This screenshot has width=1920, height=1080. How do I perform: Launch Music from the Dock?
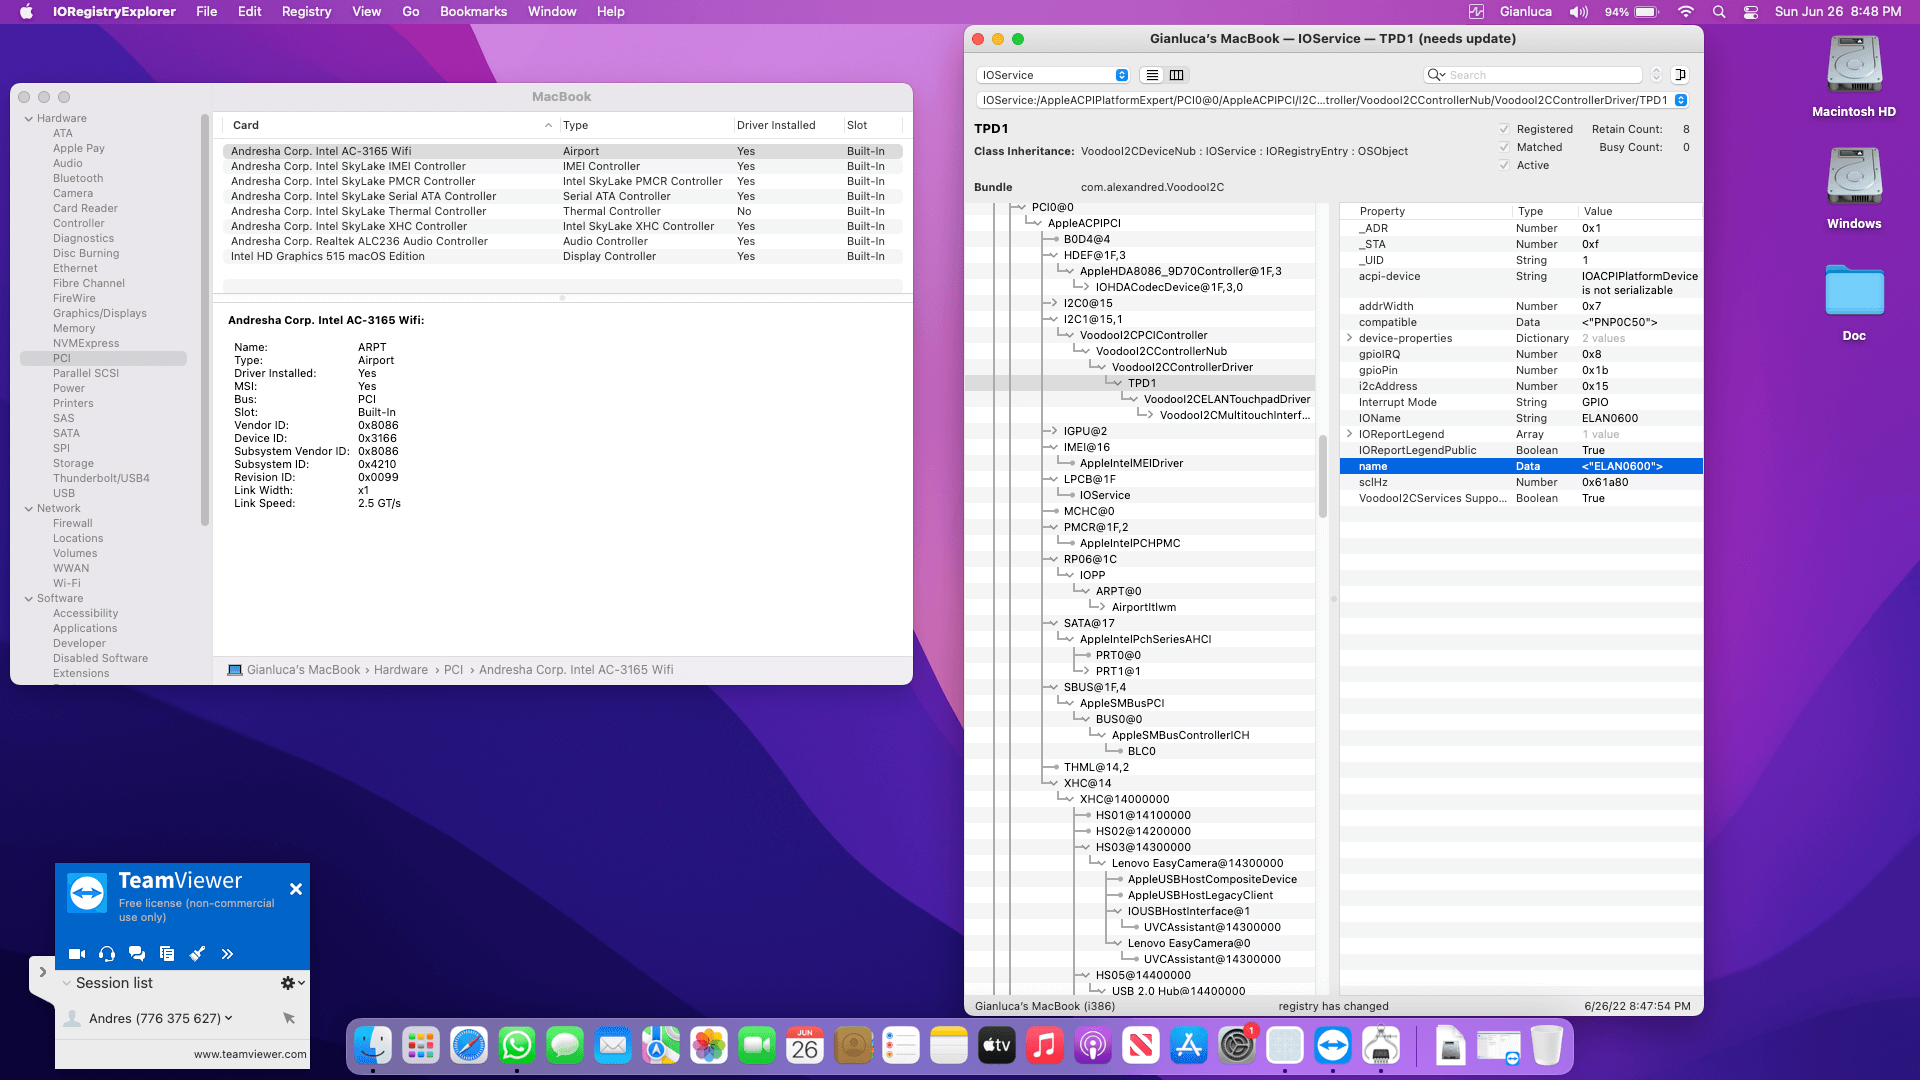1045,1046
